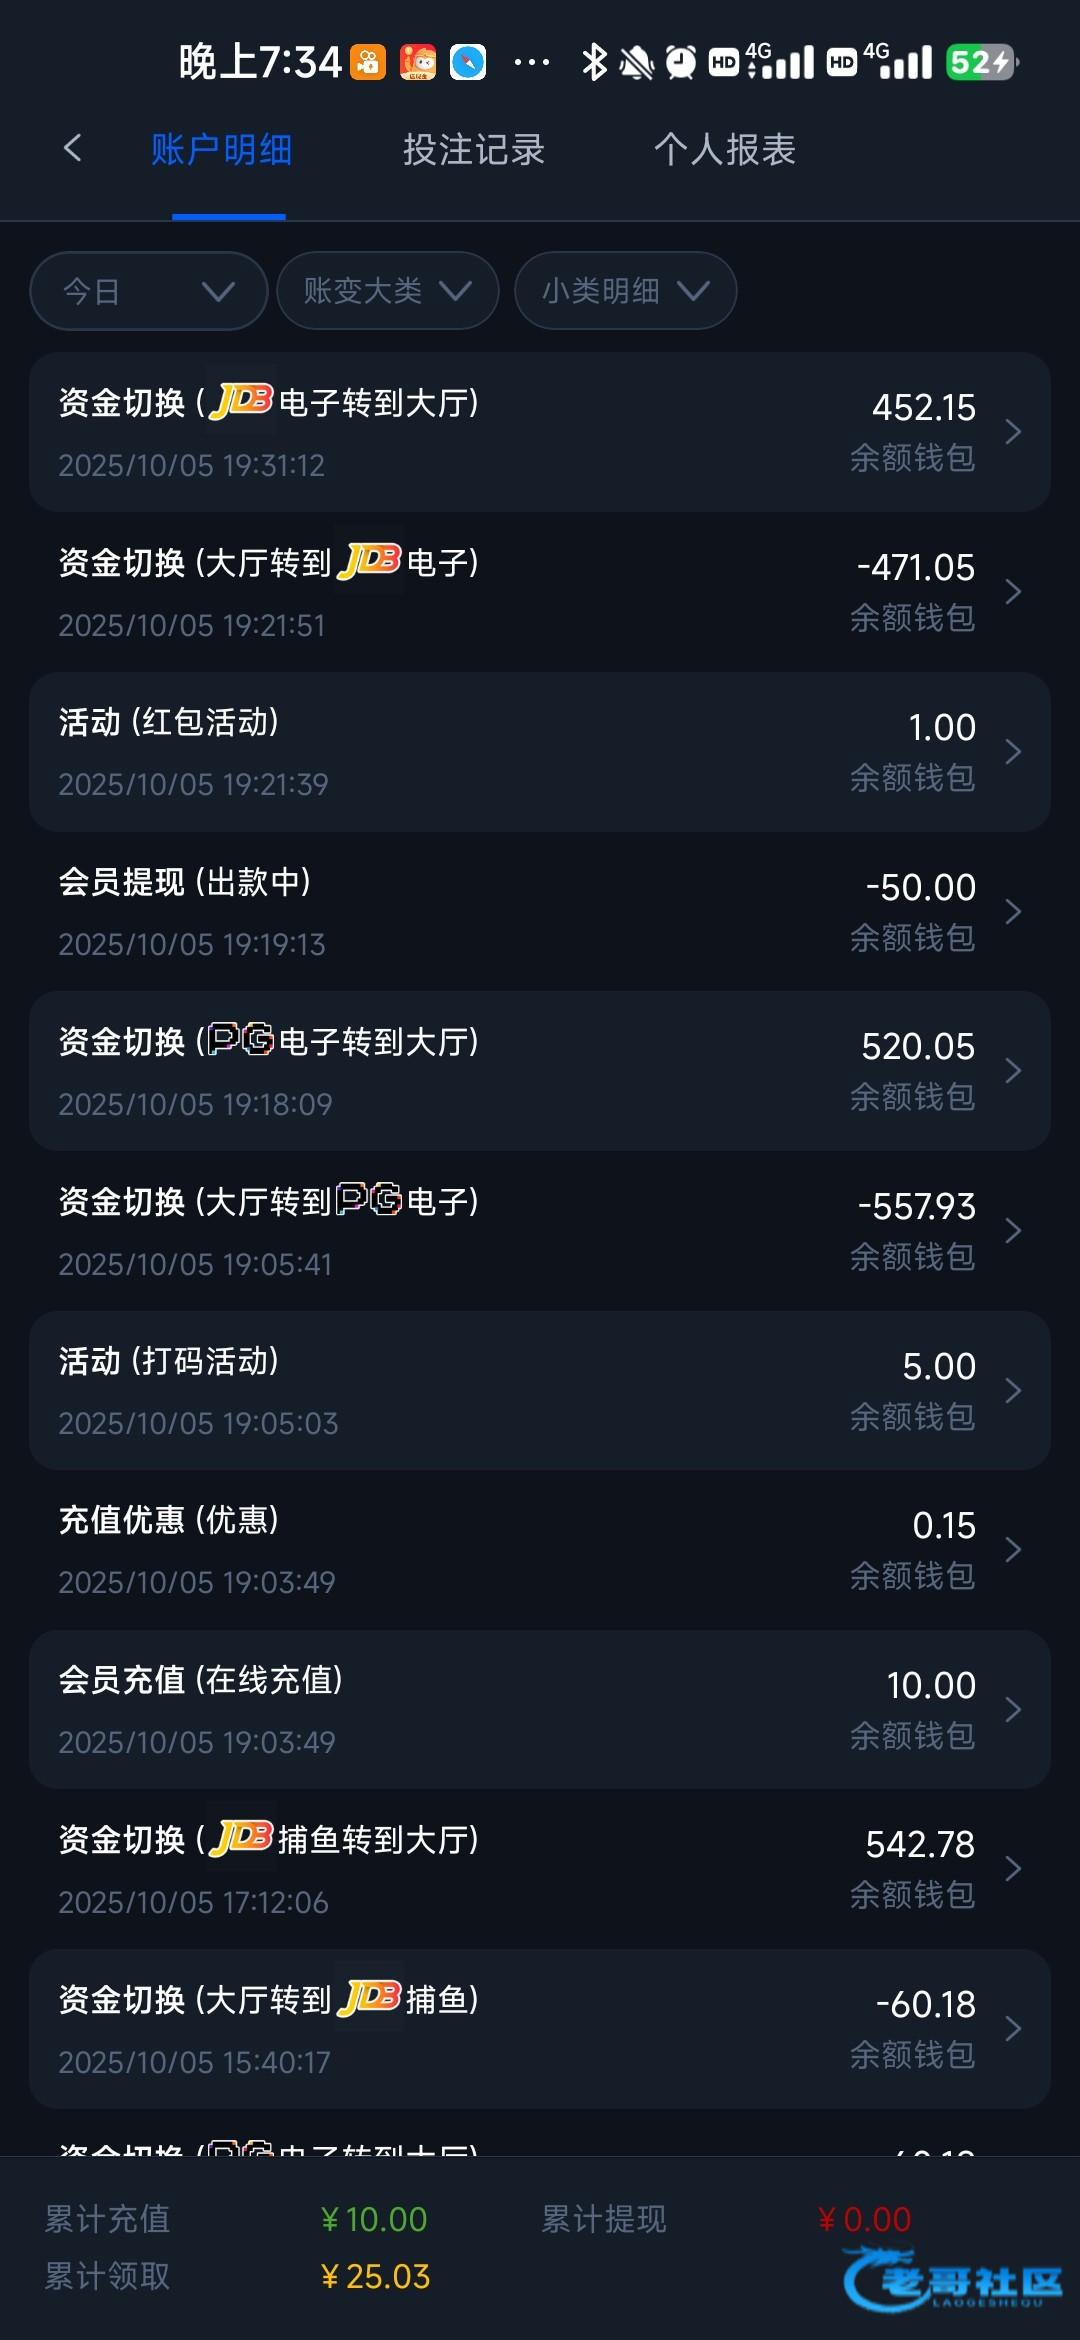
Task: Tap the alarm clock status bar icon
Action: click(681, 62)
